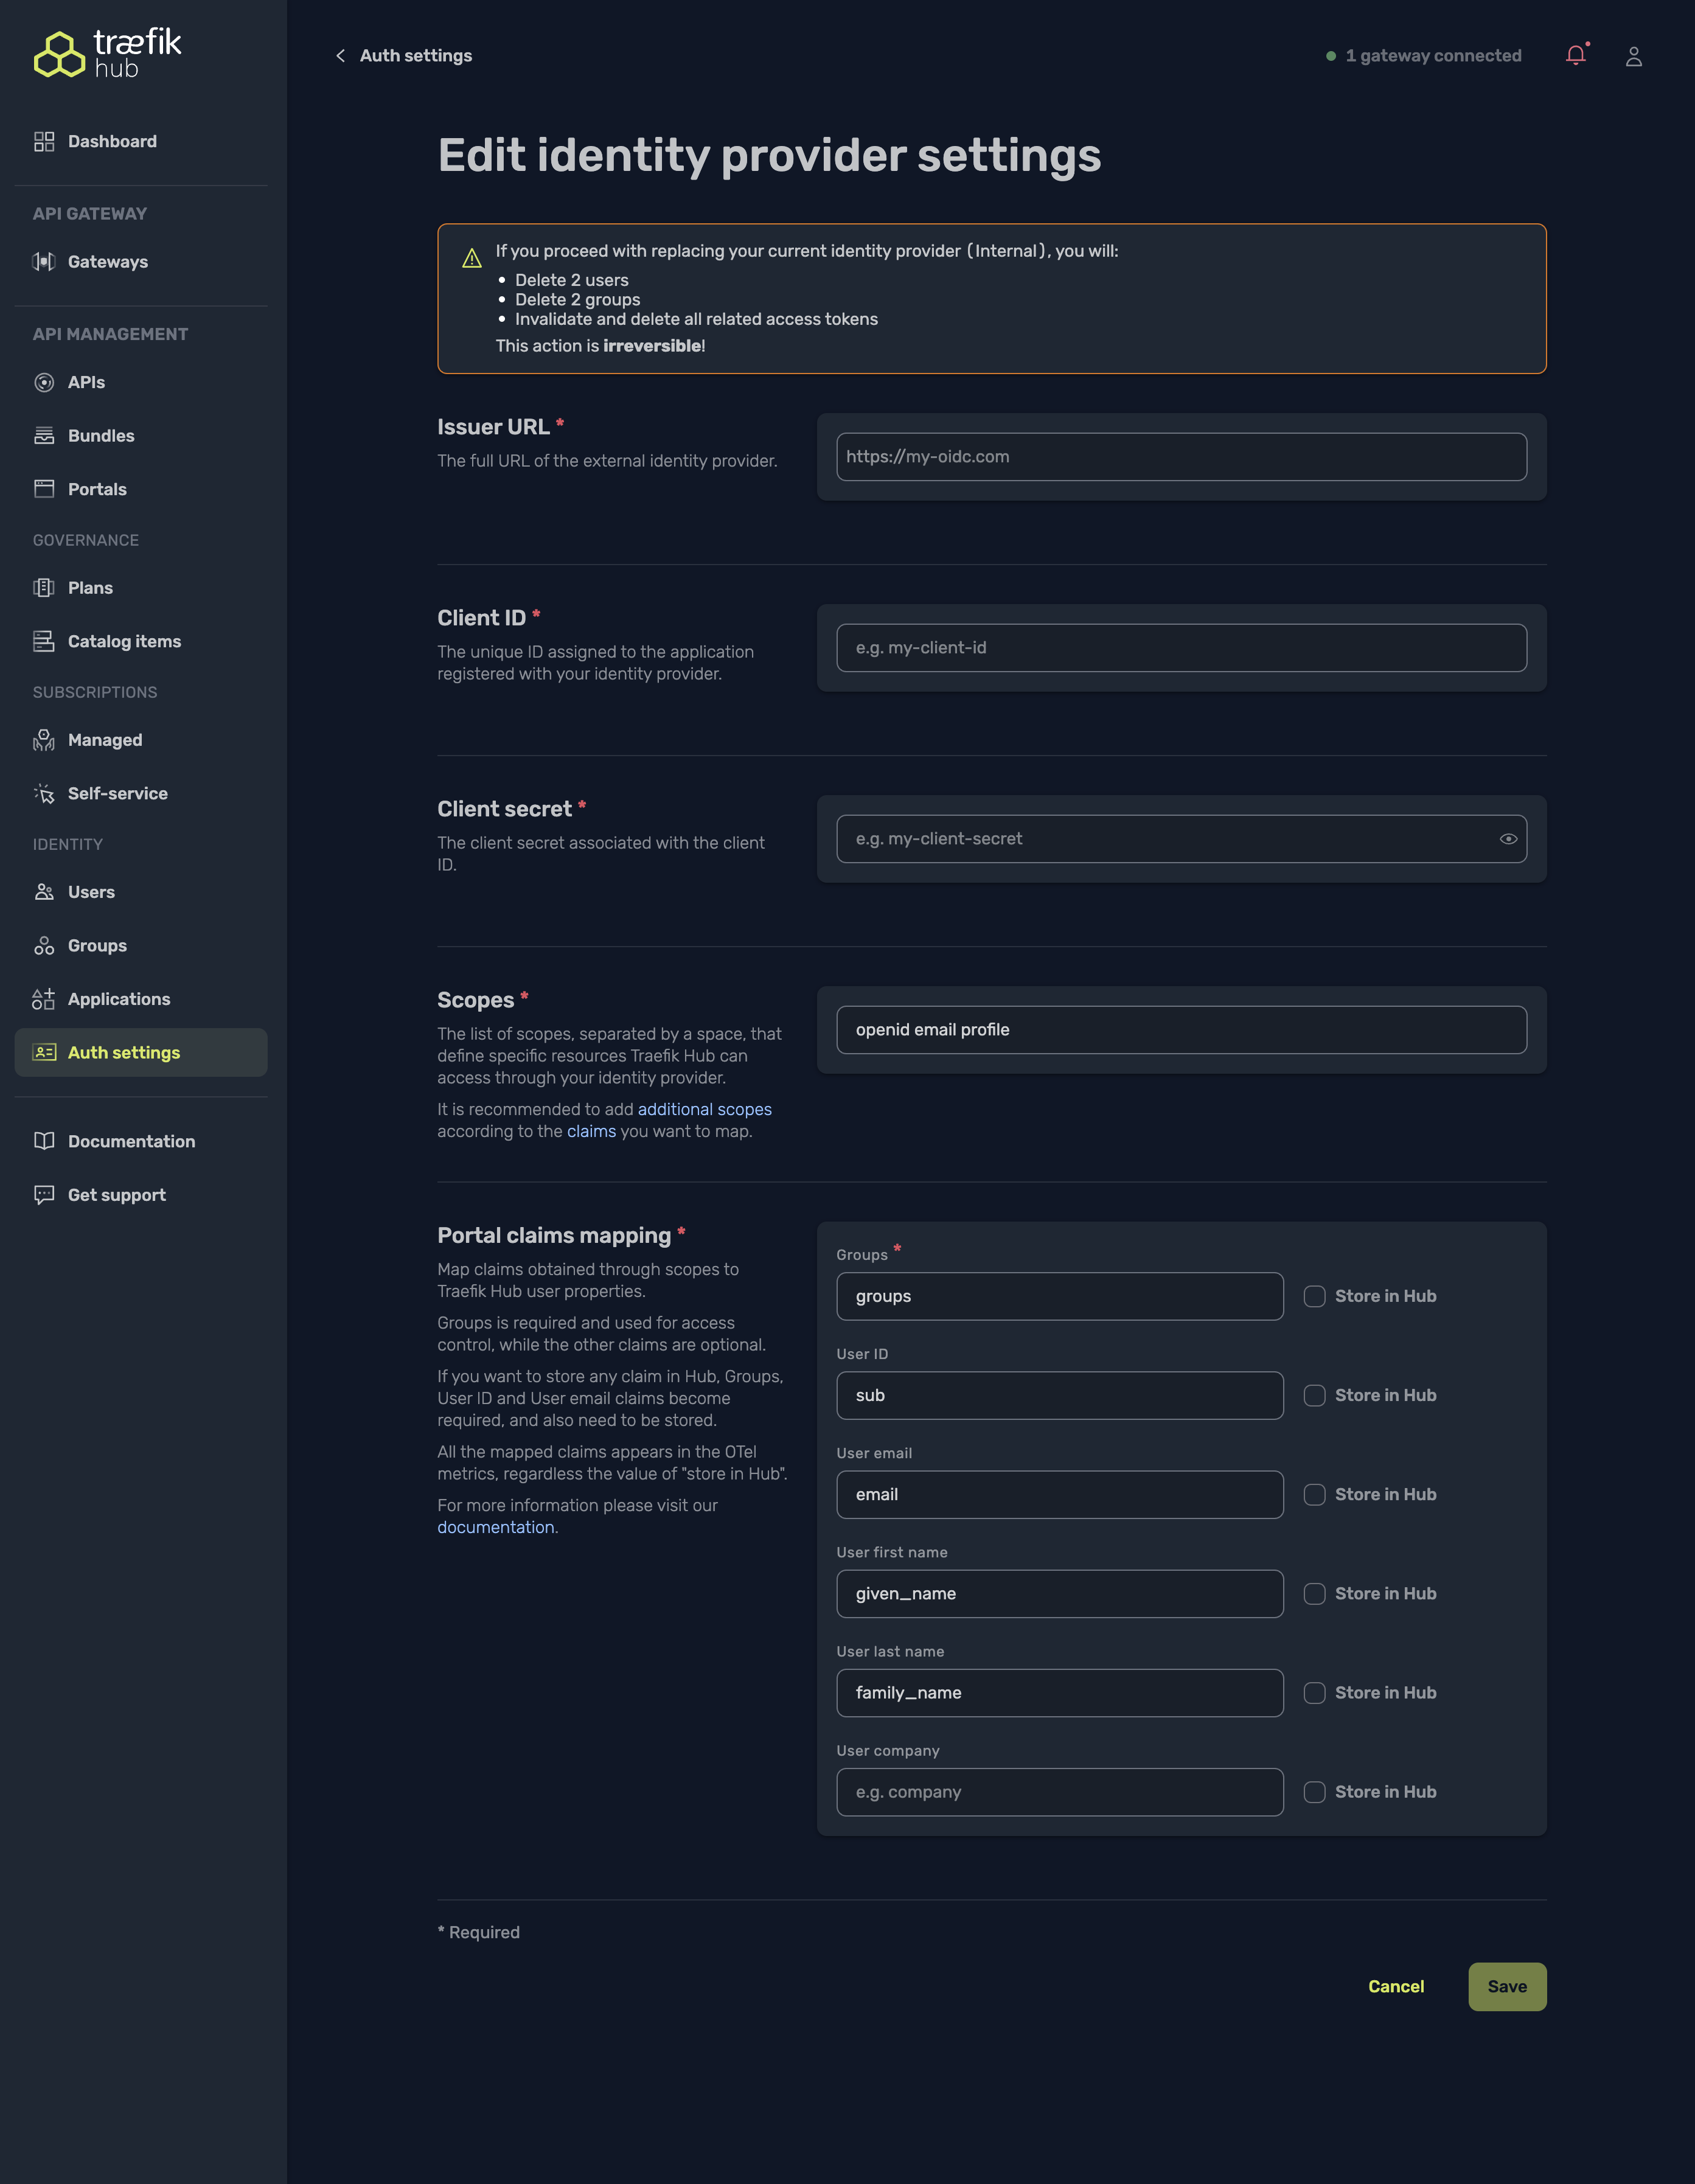This screenshot has width=1695, height=2184.
Task: Click the Catalog items icon
Action: (x=44, y=641)
